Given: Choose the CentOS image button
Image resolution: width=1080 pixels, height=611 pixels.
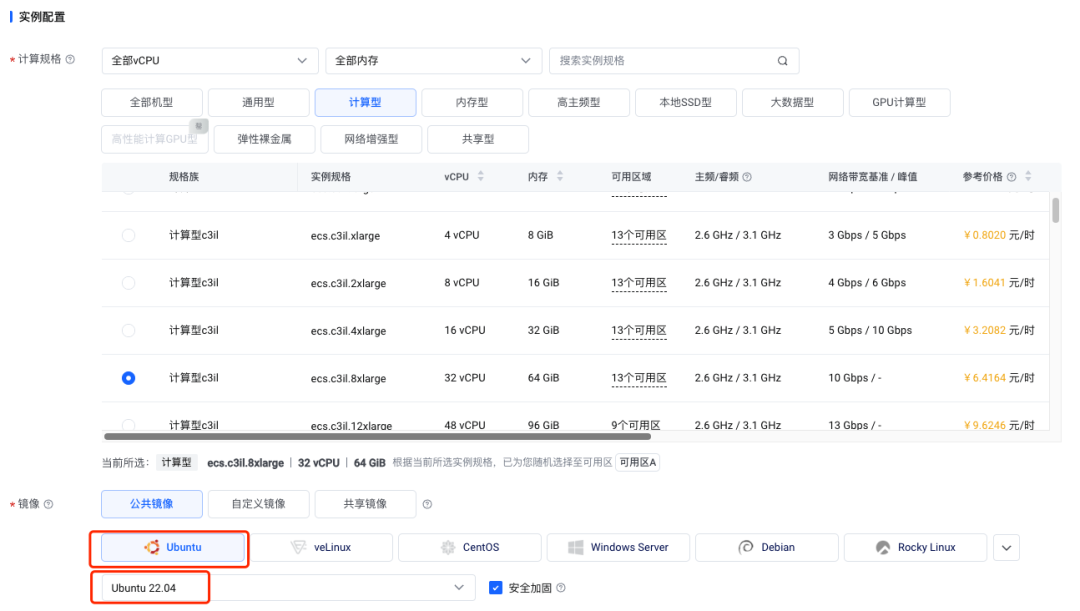Looking at the screenshot, I should (469, 547).
